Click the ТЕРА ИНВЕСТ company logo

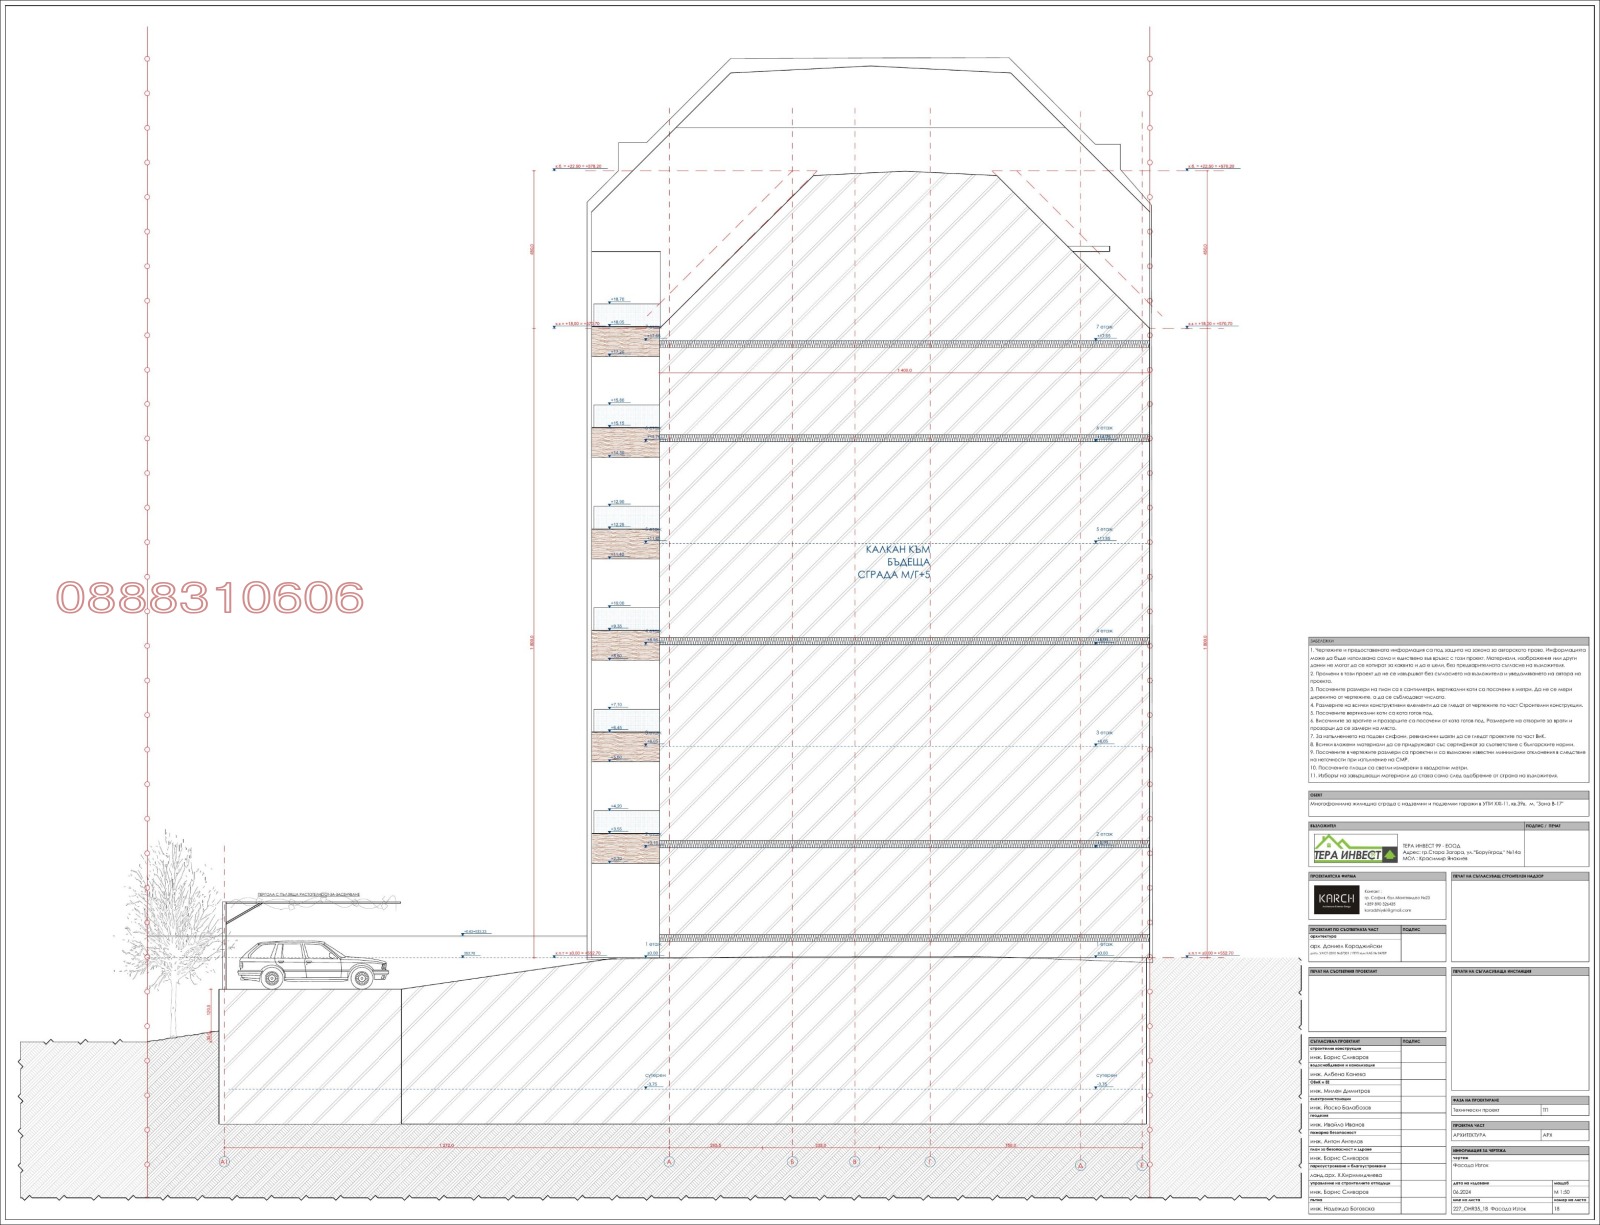[1355, 850]
